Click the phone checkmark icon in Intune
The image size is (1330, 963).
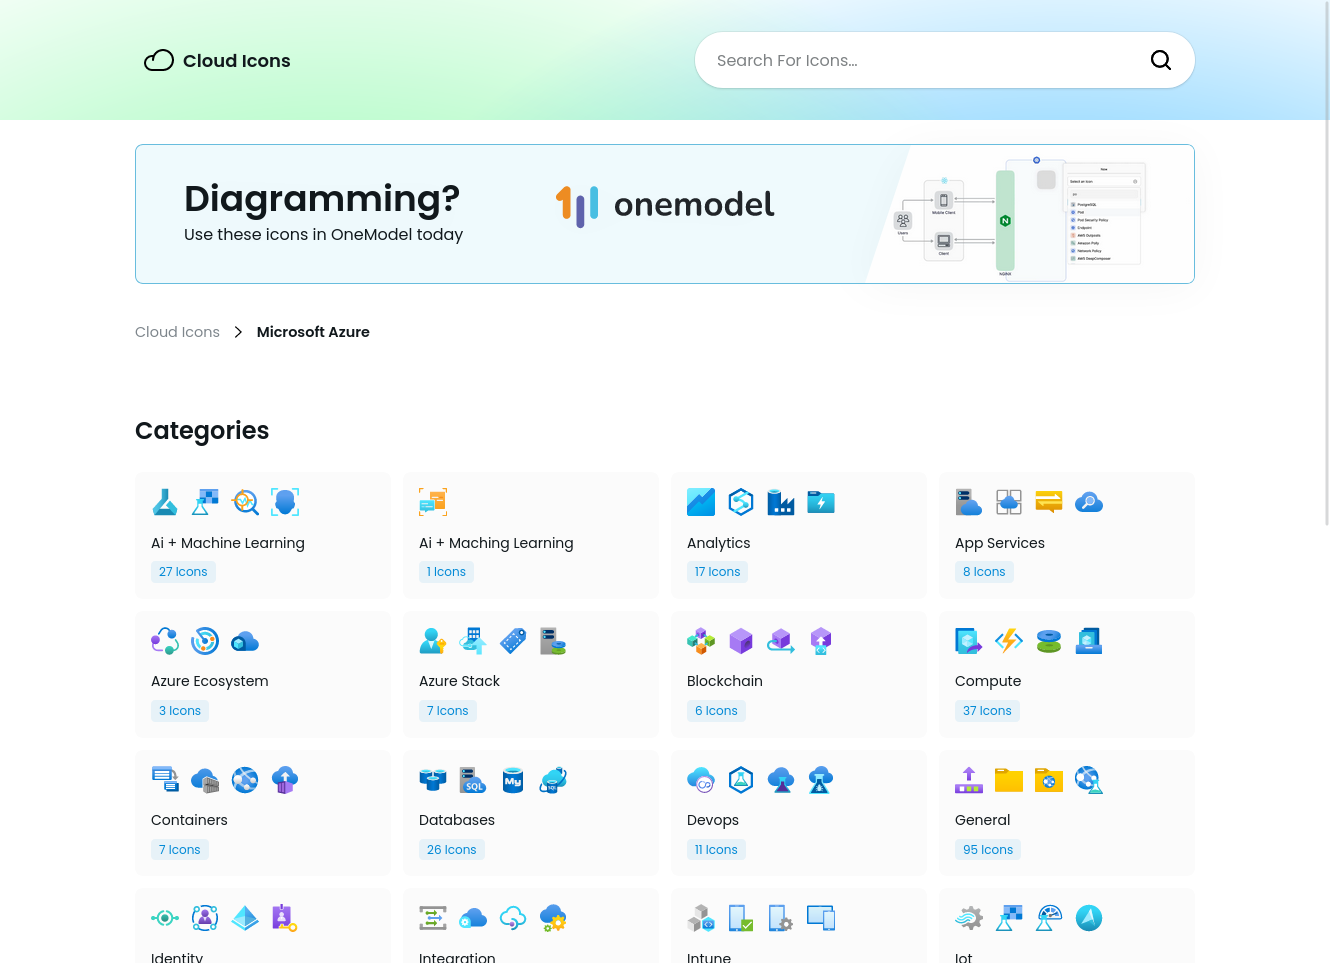pyautogui.click(x=741, y=918)
